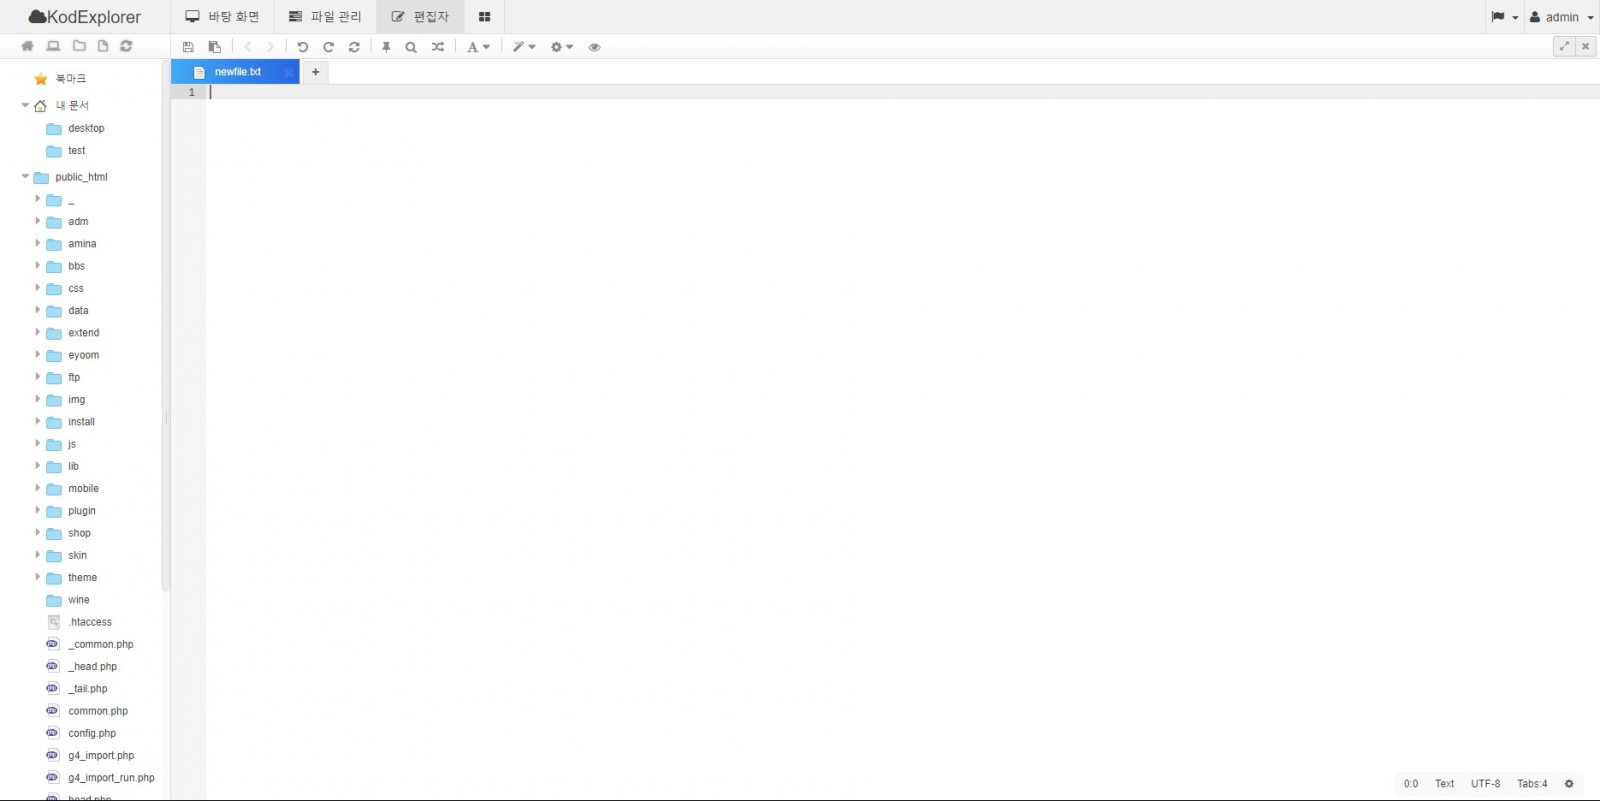Click the pushpin icon in editor toolbar
Screen dimensions: 1600x801
point(386,47)
